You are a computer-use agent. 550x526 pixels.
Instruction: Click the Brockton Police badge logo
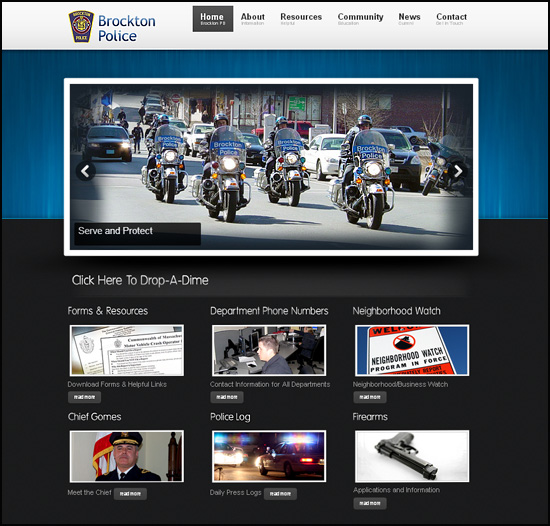click(81, 27)
